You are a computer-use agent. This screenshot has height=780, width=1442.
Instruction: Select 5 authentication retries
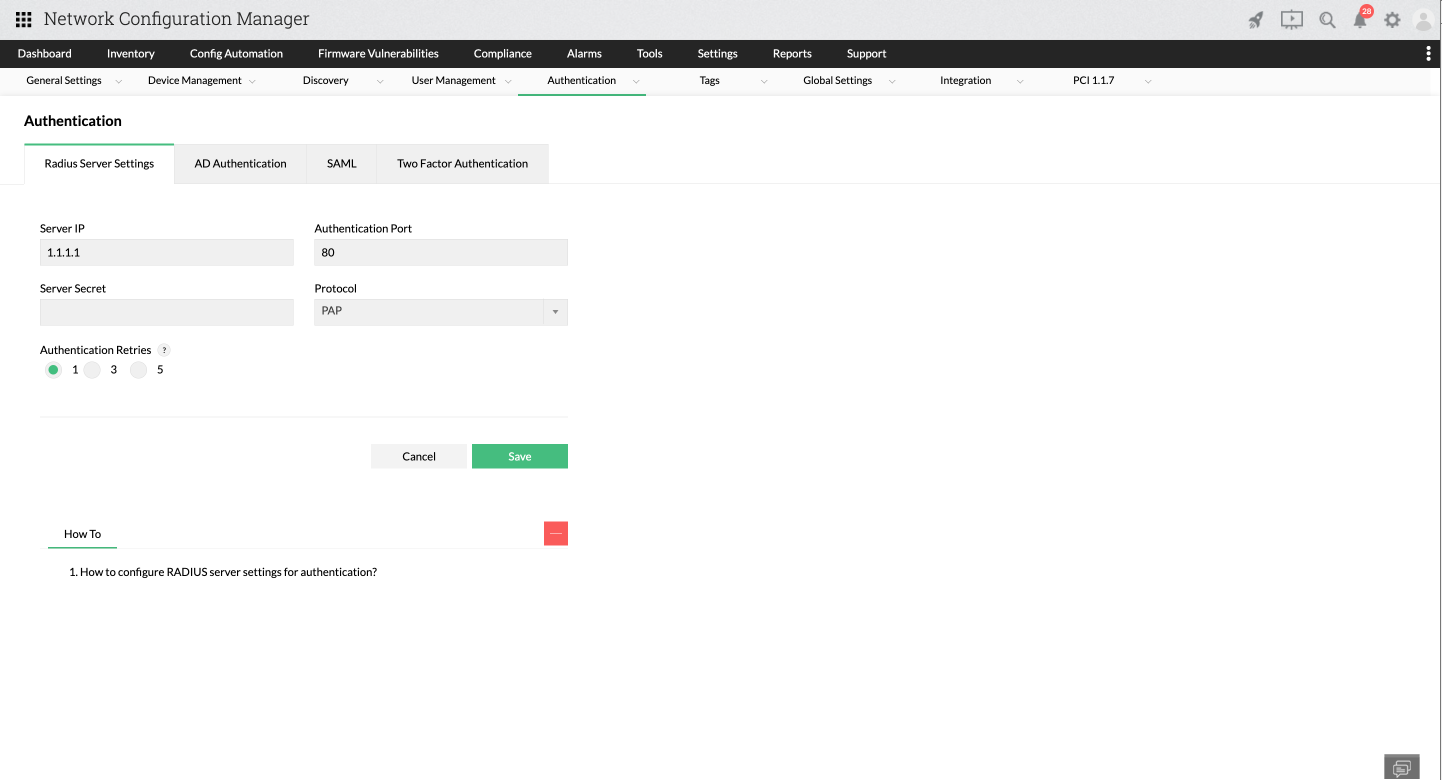point(138,370)
